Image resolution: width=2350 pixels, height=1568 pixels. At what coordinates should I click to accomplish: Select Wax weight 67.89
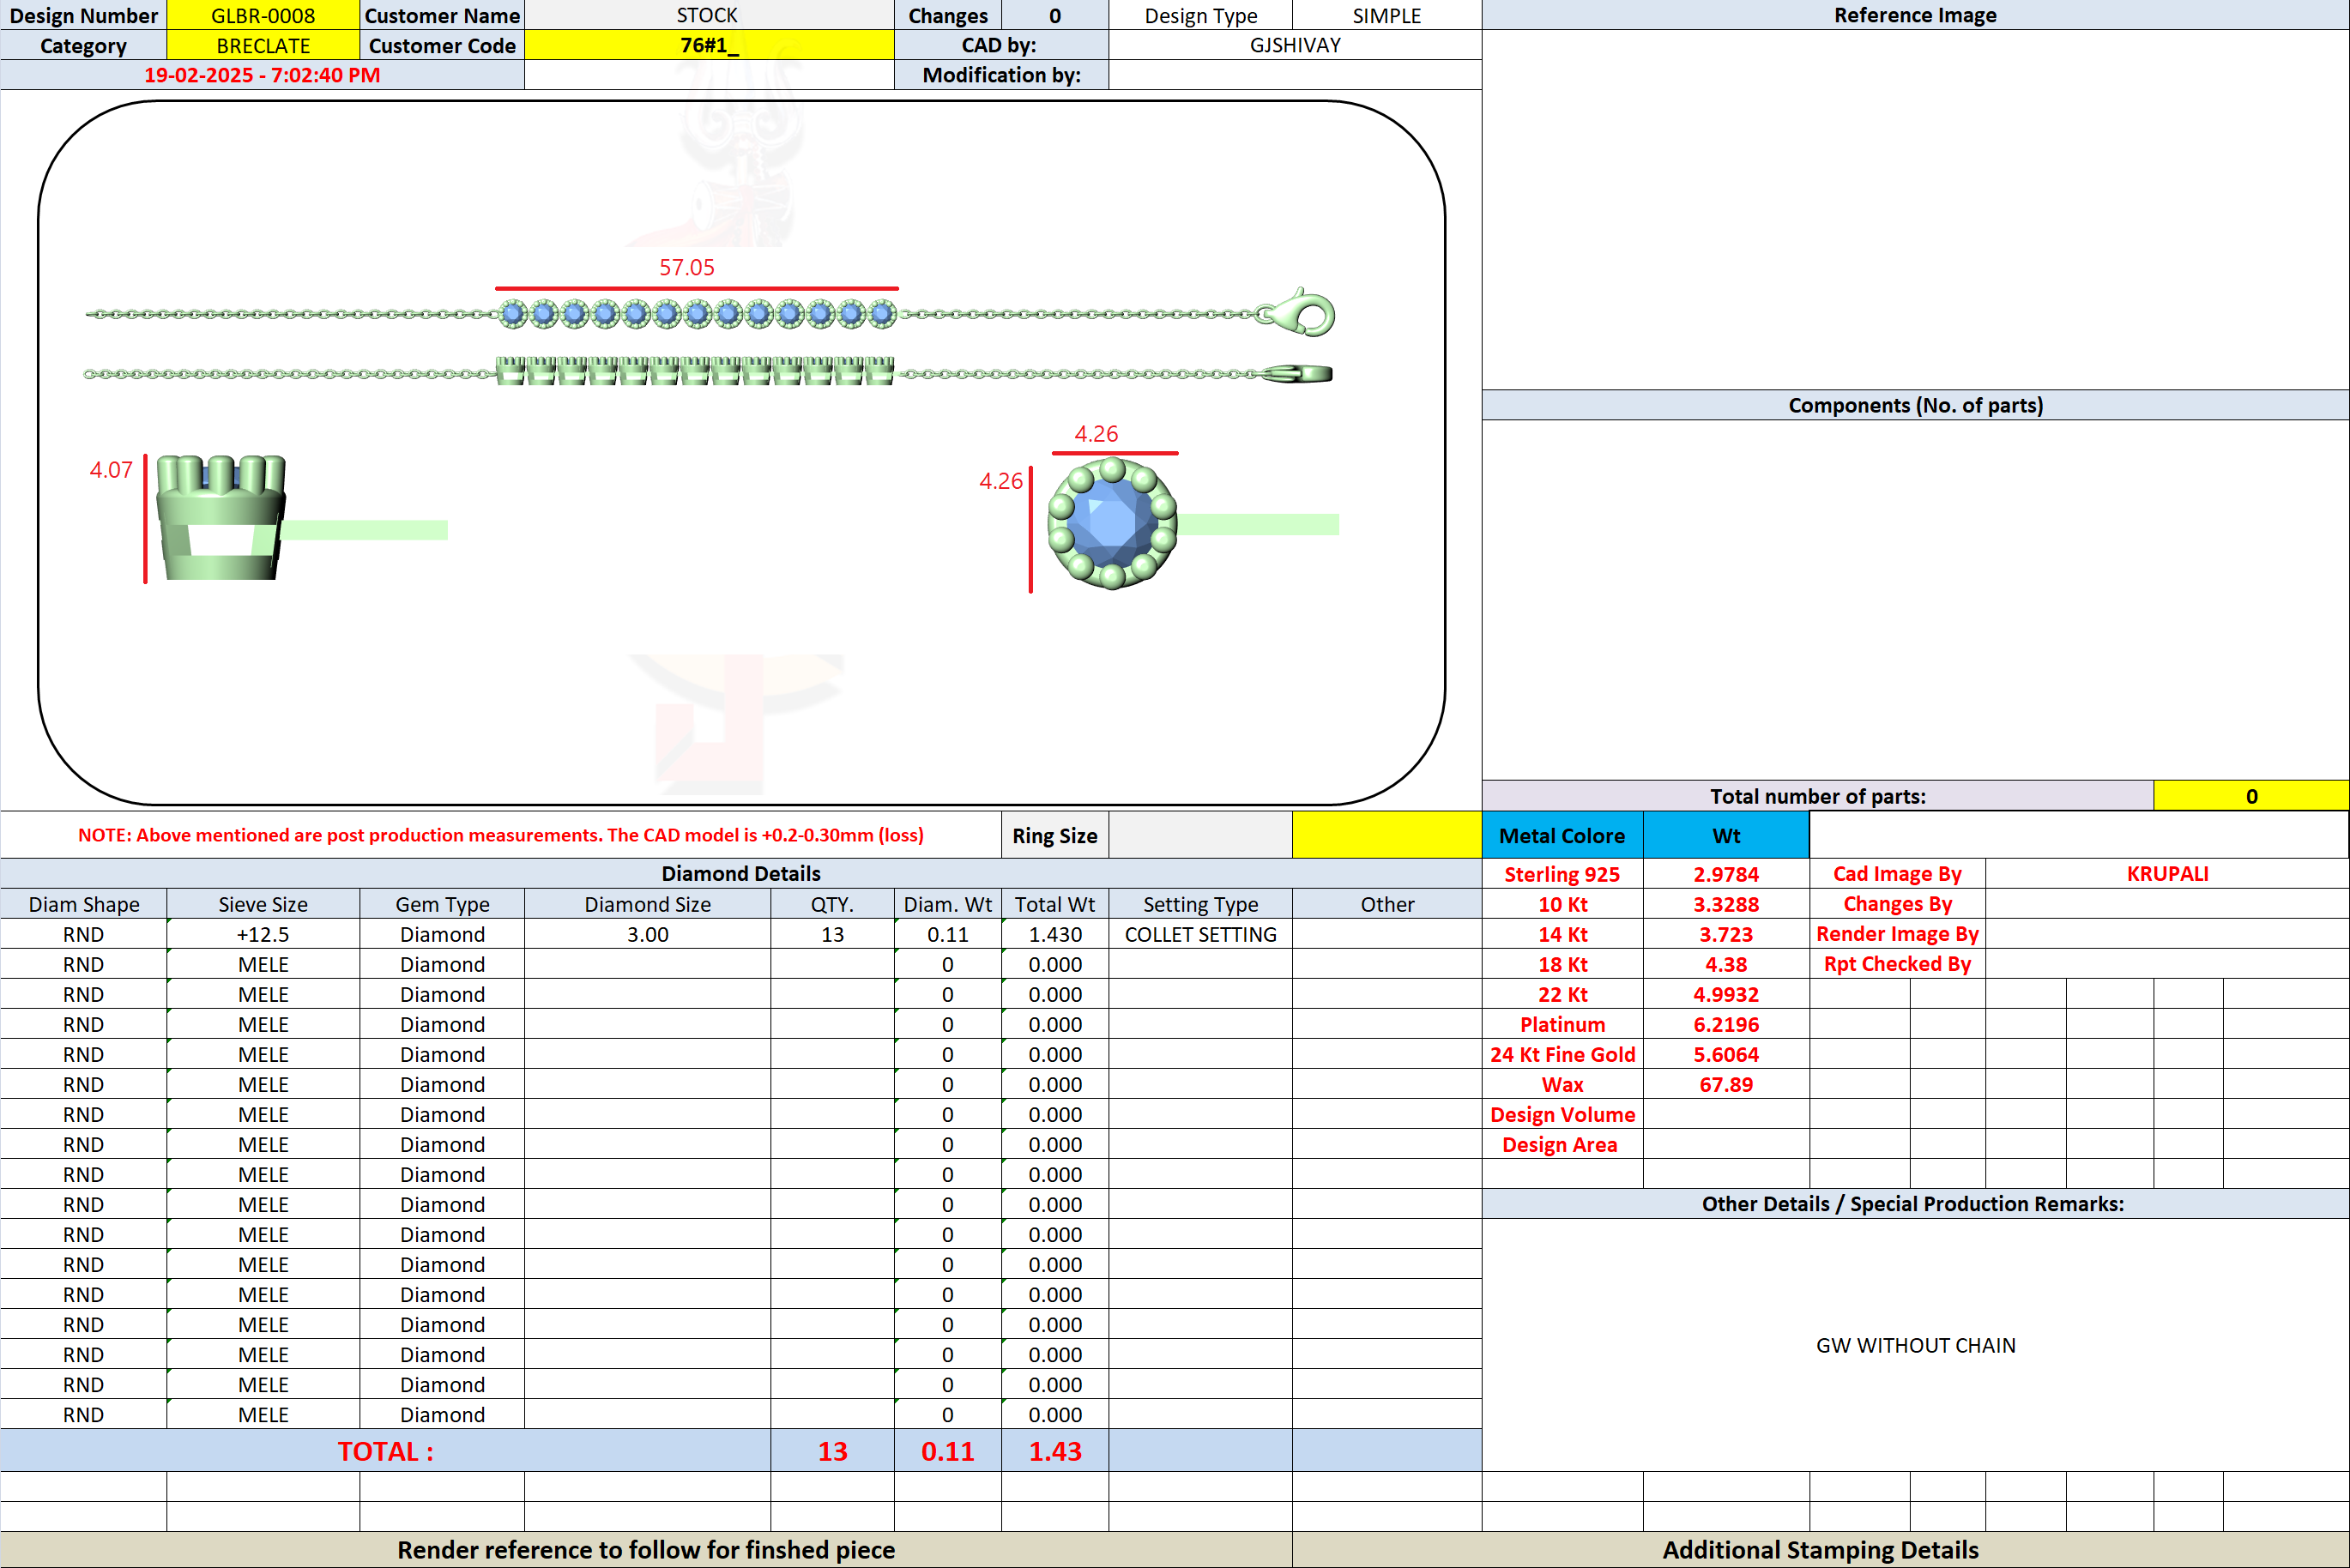point(1726,1084)
